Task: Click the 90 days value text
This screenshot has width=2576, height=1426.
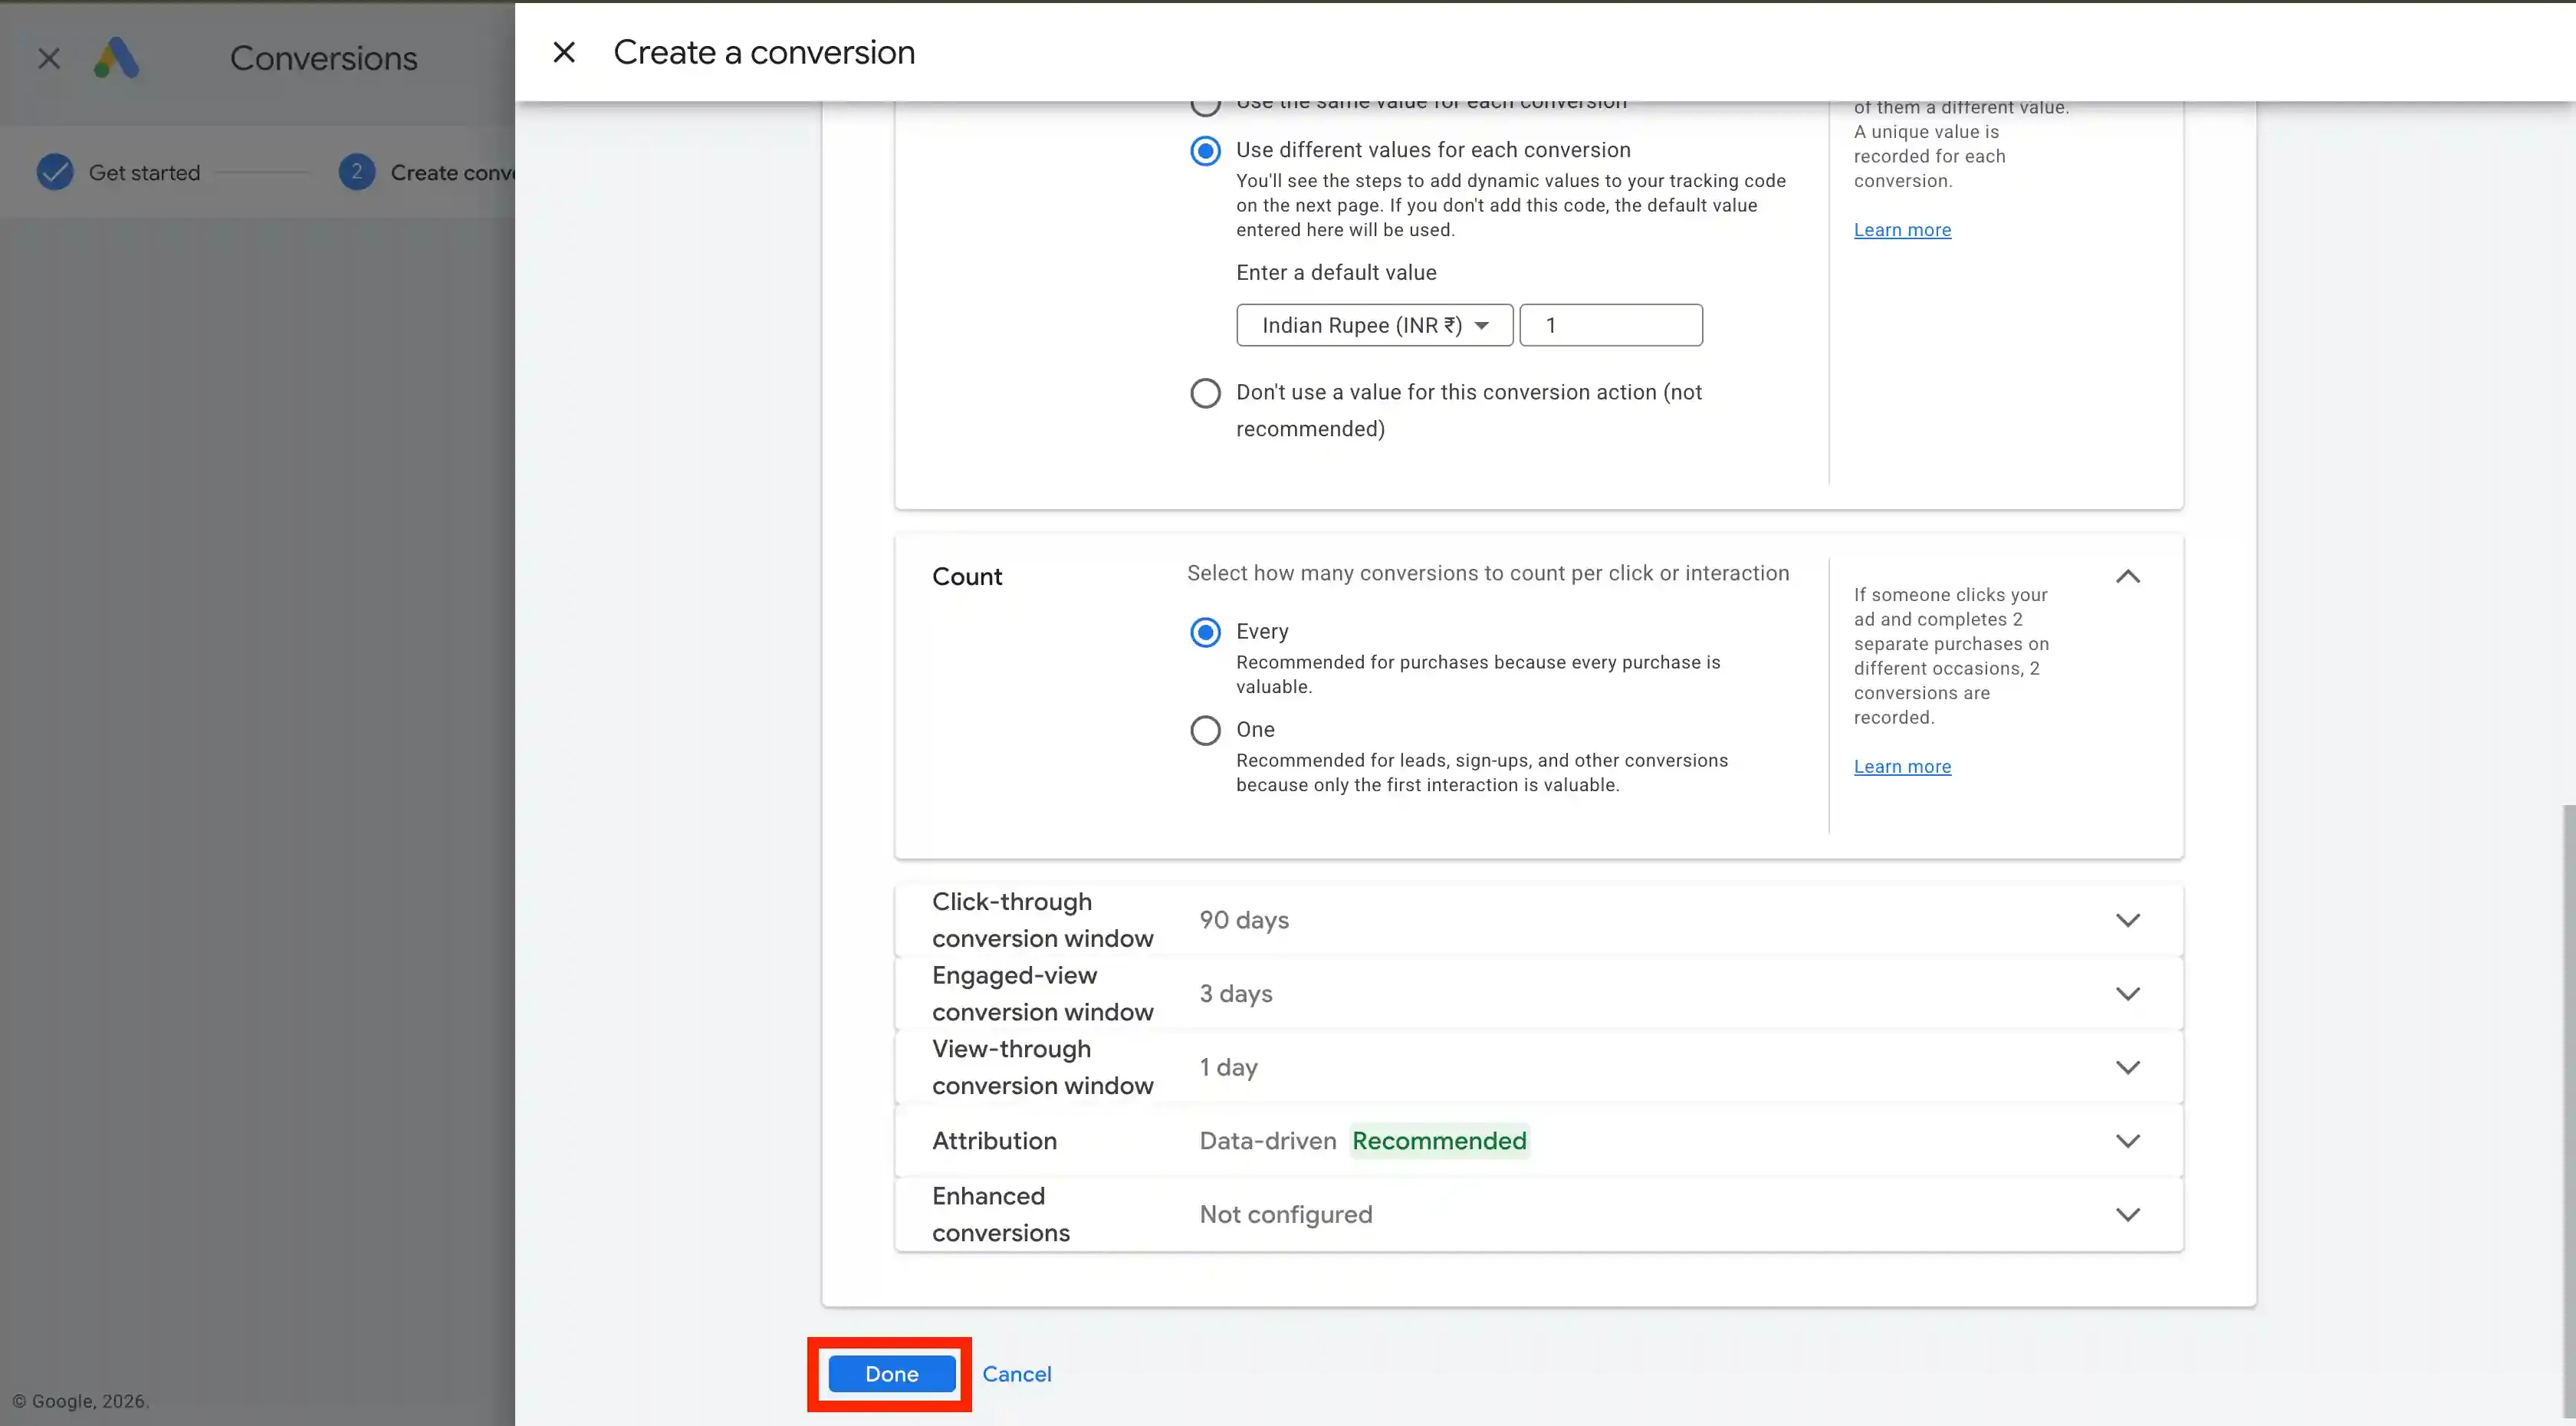Action: 1244,920
